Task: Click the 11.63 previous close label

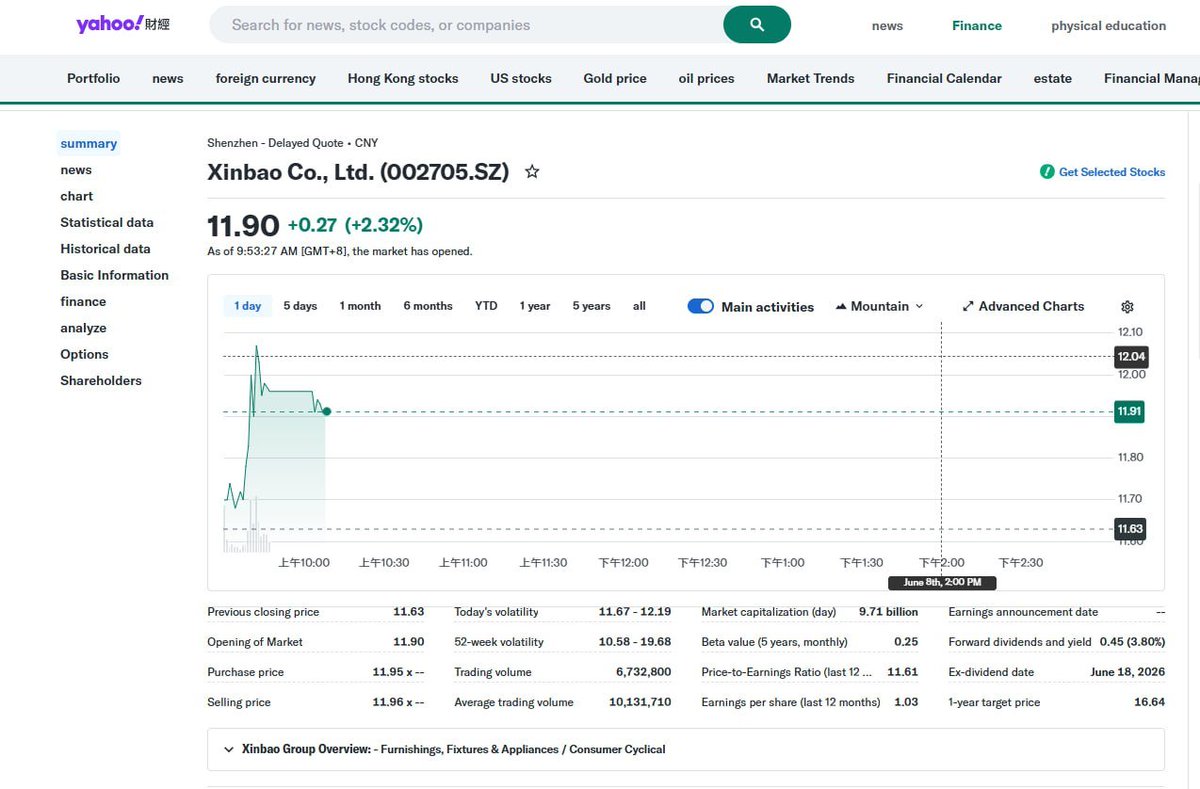Action: pos(1130,529)
